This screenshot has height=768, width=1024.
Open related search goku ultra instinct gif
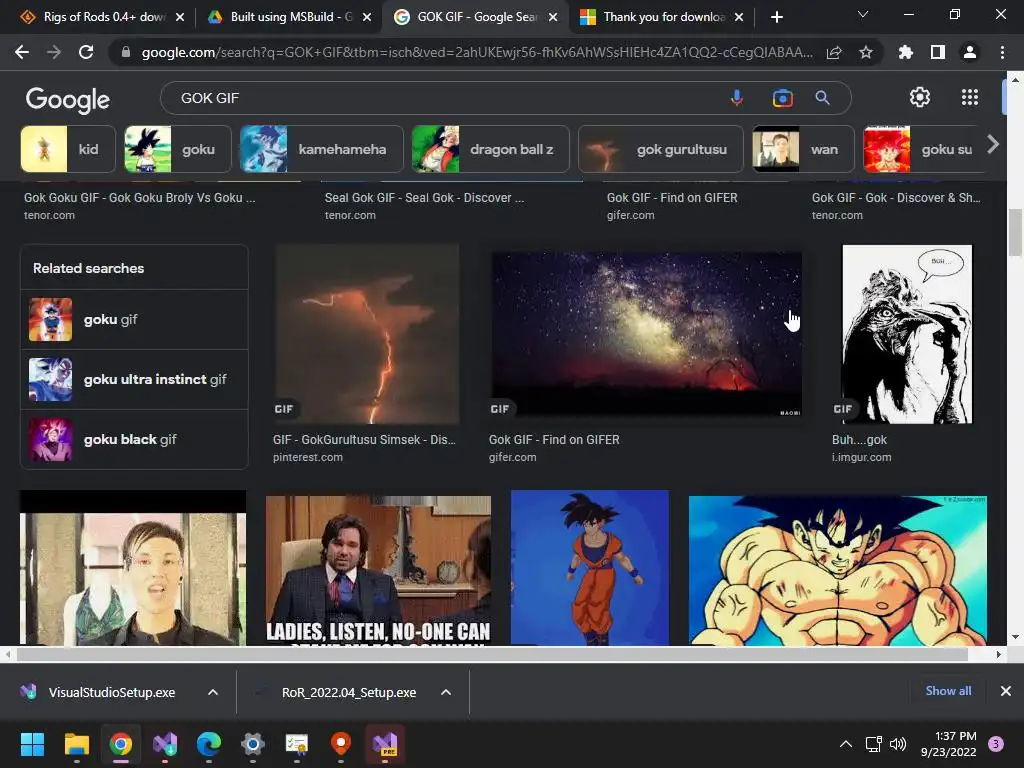pyautogui.click(x=135, y=379)
